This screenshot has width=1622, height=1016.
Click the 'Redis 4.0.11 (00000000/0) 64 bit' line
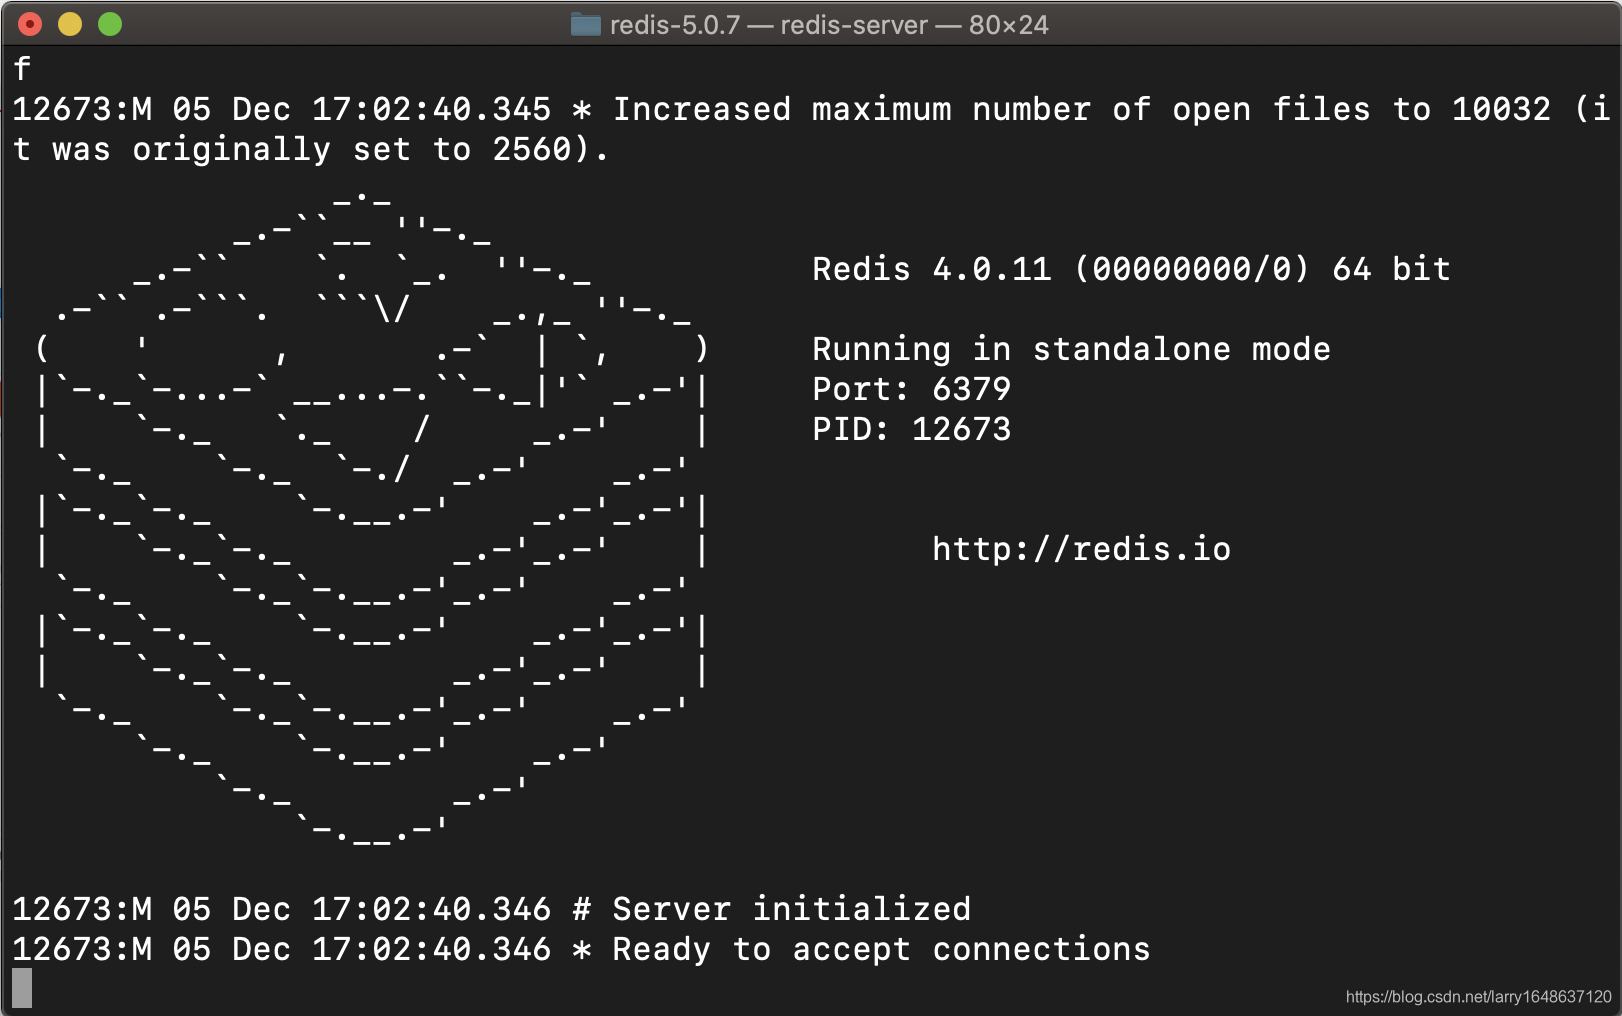[1131, 269]
